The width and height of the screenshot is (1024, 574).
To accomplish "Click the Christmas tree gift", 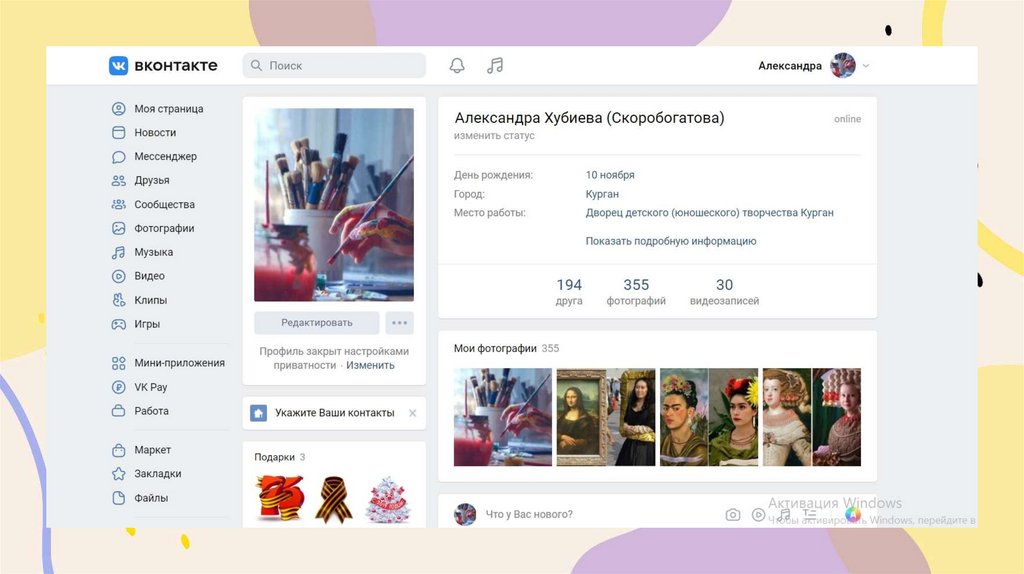I will 387,500.
